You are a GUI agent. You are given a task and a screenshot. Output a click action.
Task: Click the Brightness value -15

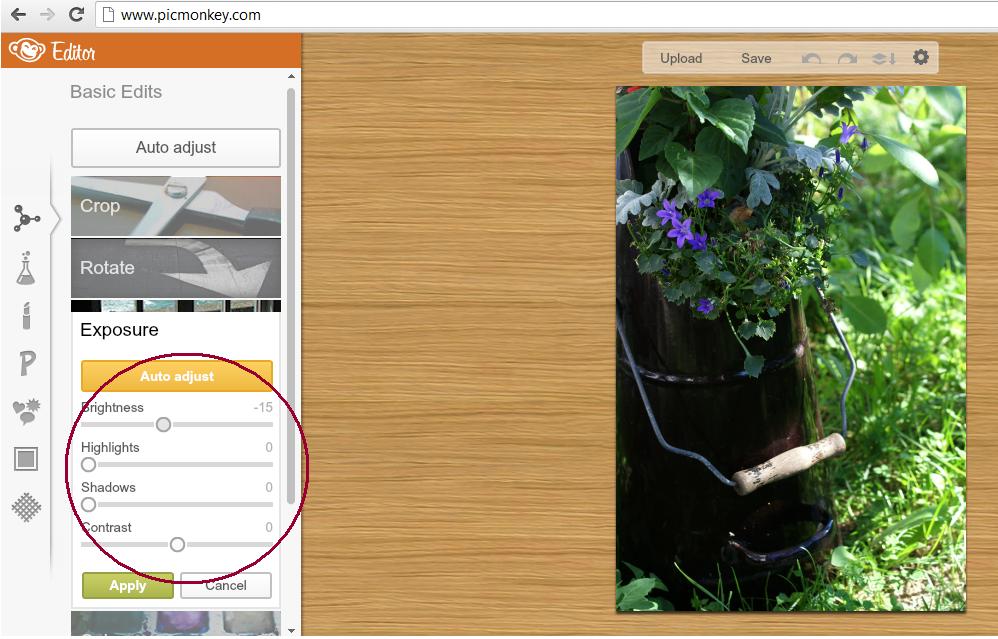tap(264, 407)
